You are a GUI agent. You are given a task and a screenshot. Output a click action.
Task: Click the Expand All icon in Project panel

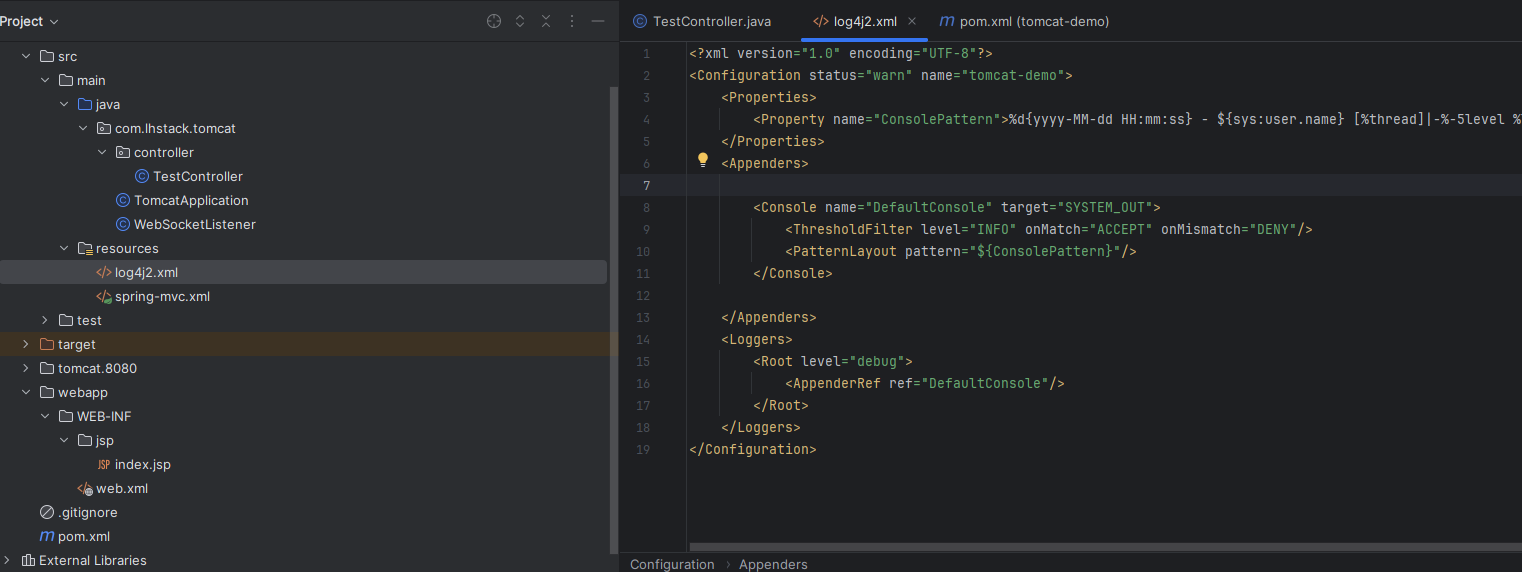point(520,21)
